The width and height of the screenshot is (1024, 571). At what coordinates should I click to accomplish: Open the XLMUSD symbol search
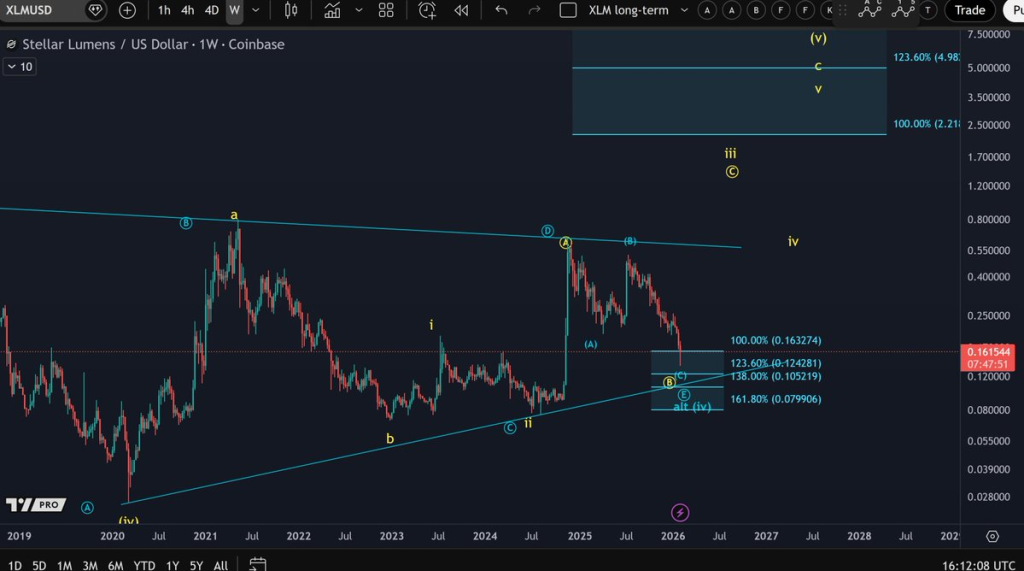click(29, 10)
